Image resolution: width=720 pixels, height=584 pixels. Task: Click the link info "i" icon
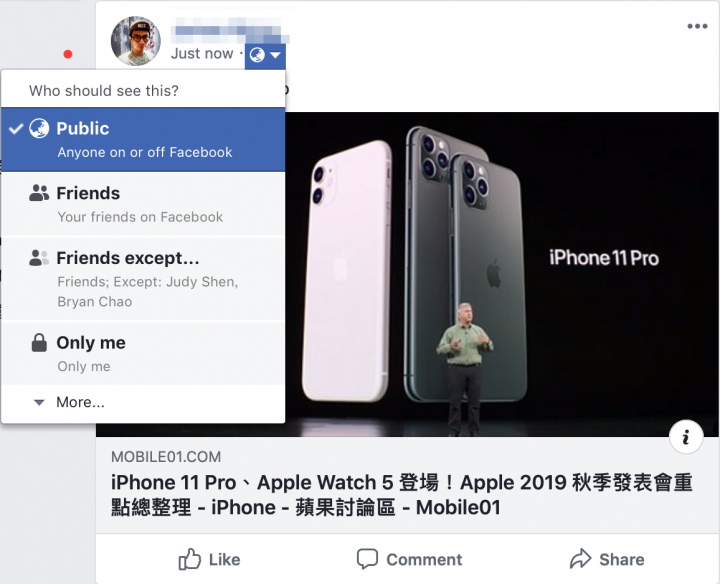[686, 437]
